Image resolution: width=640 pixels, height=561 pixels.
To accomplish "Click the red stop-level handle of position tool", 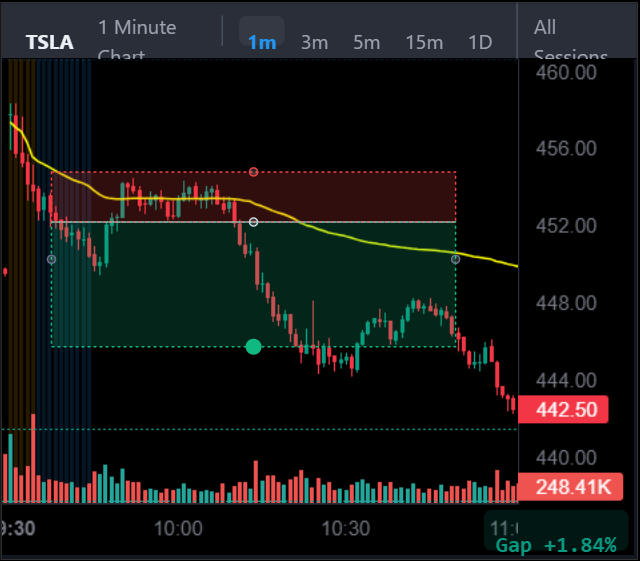I will pos(253,171).
